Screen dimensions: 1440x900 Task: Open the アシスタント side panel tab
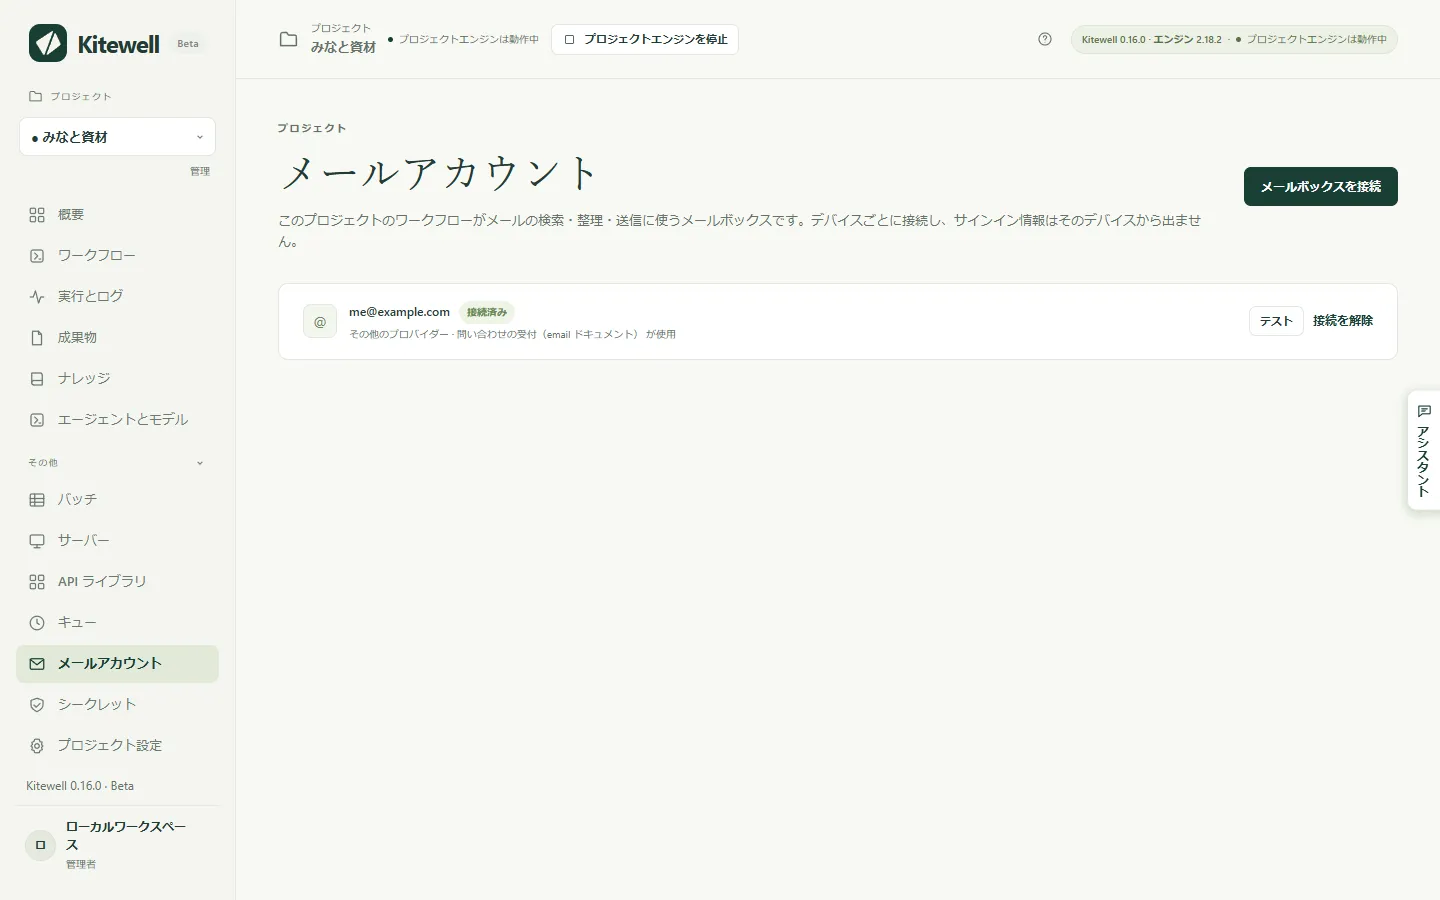[x=1424, y=450]
